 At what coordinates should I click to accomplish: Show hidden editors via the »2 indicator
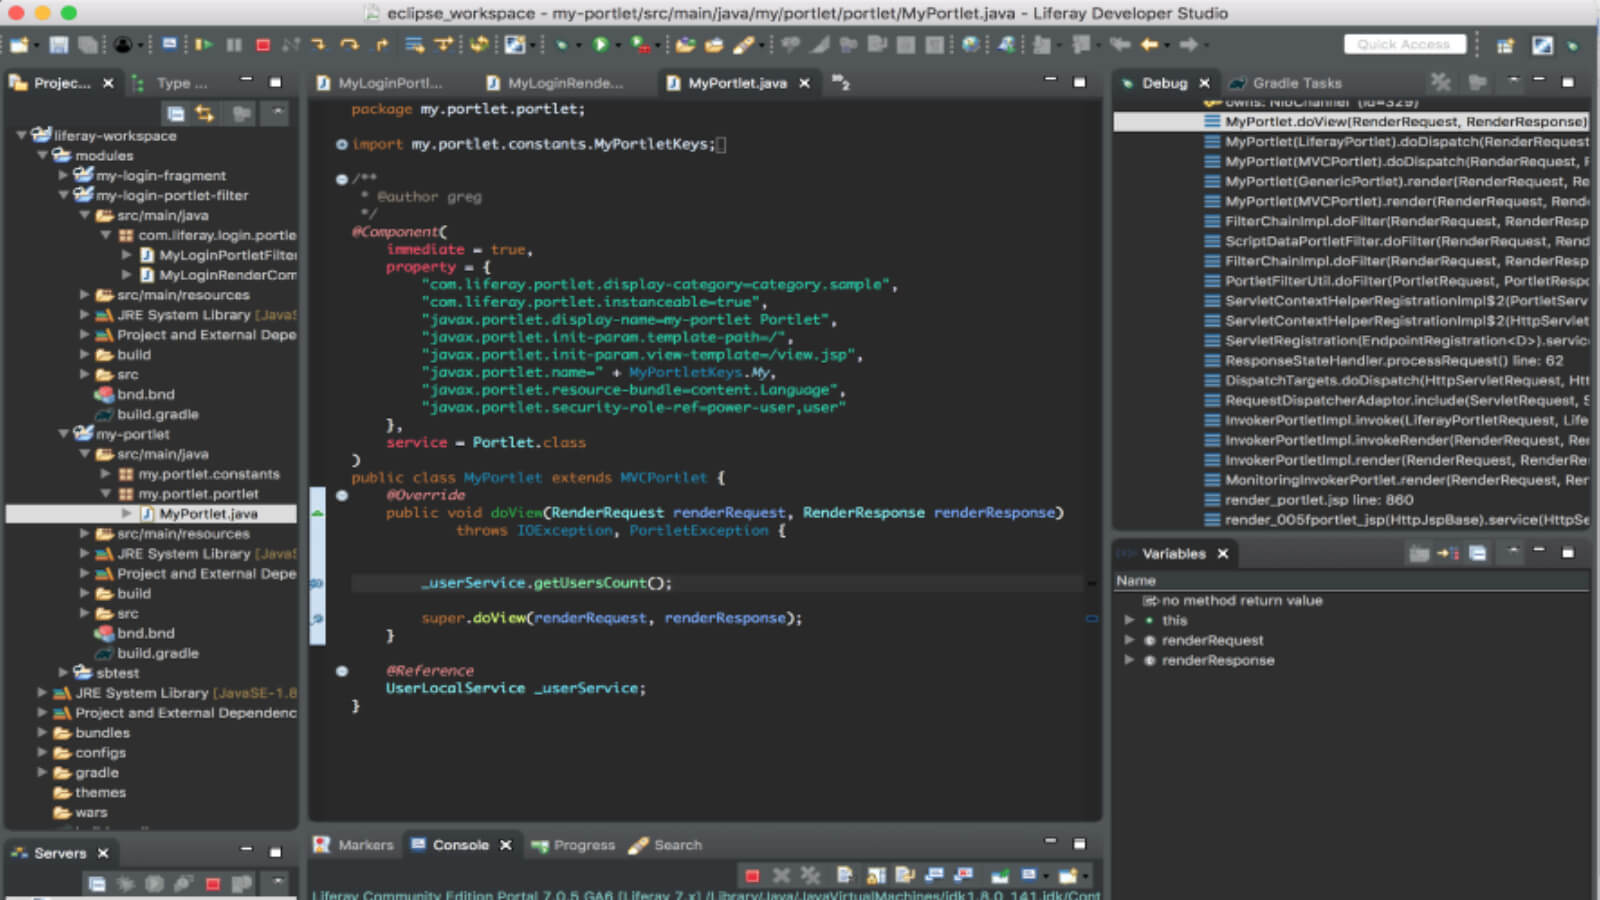pos(841,83)
